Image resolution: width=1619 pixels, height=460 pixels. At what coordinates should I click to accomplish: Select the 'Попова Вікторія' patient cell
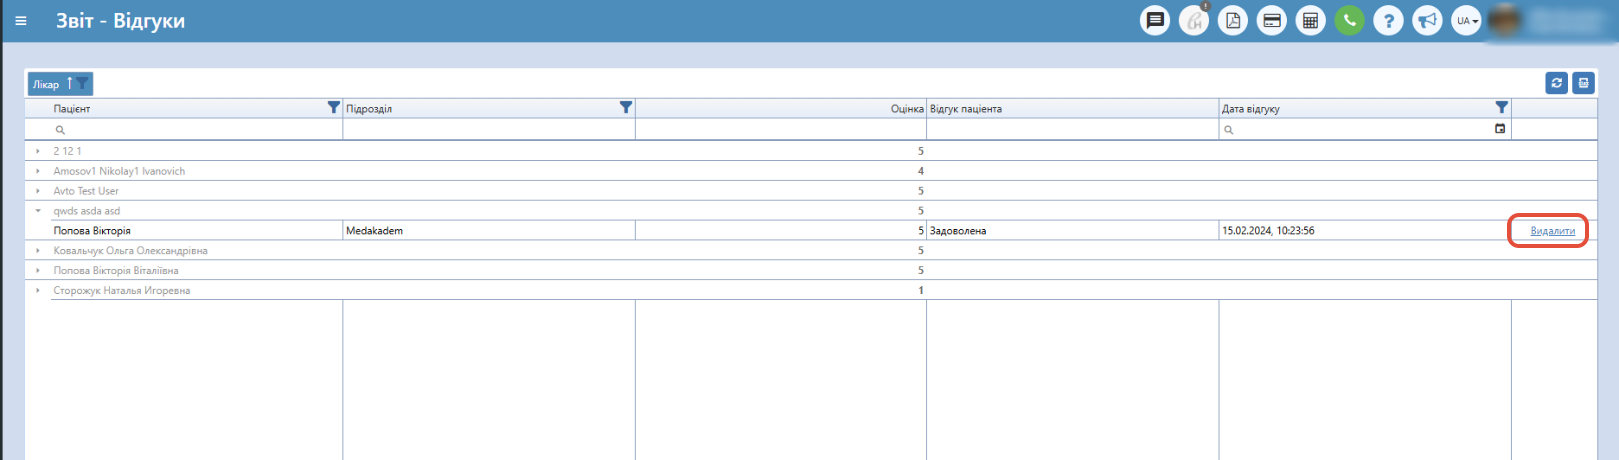point(197,231)
